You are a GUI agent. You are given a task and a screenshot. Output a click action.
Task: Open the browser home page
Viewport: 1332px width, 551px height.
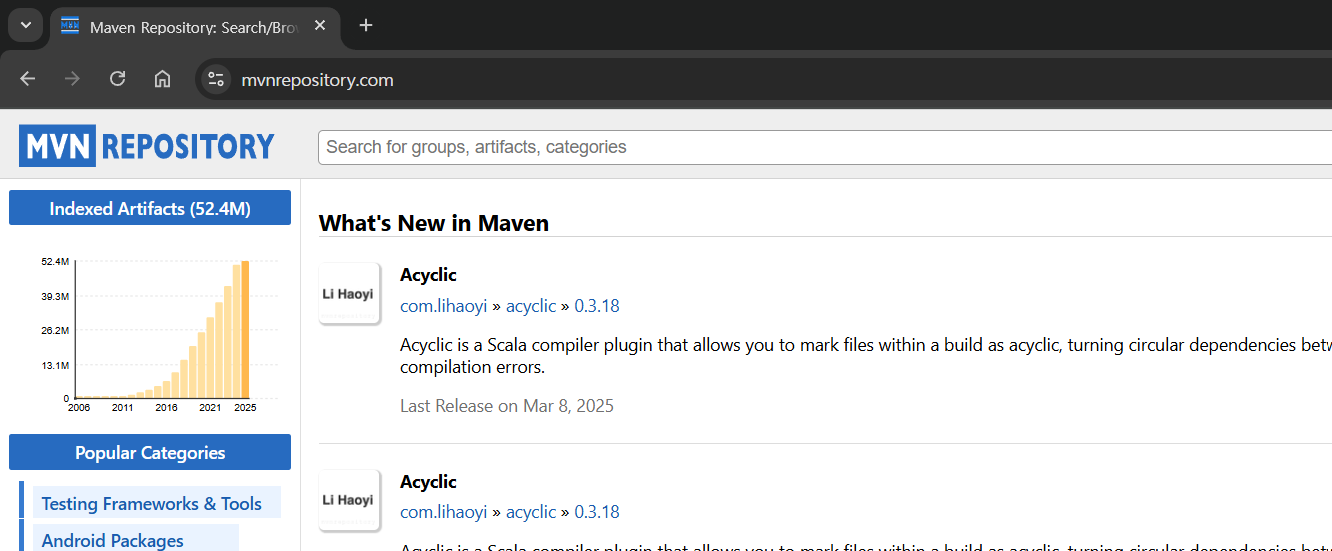tap(162, 79)
